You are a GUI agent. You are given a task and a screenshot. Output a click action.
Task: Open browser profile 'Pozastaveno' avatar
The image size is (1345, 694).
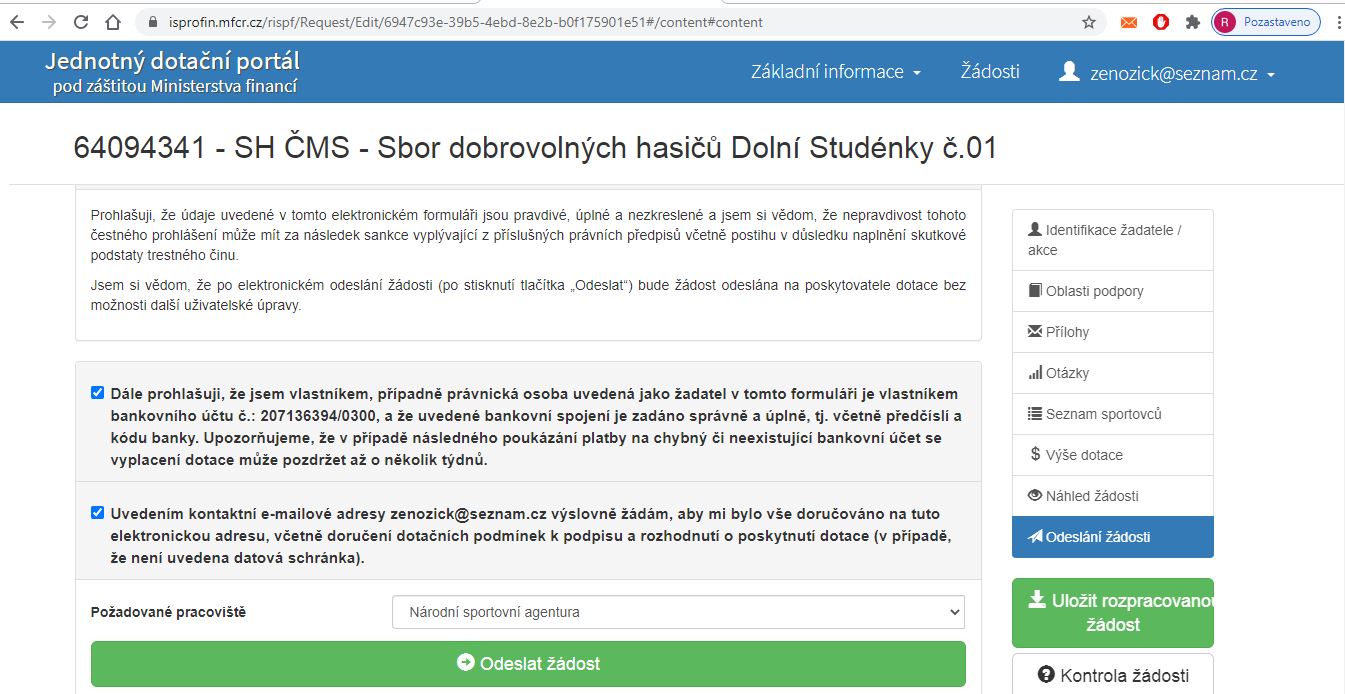1265,22
